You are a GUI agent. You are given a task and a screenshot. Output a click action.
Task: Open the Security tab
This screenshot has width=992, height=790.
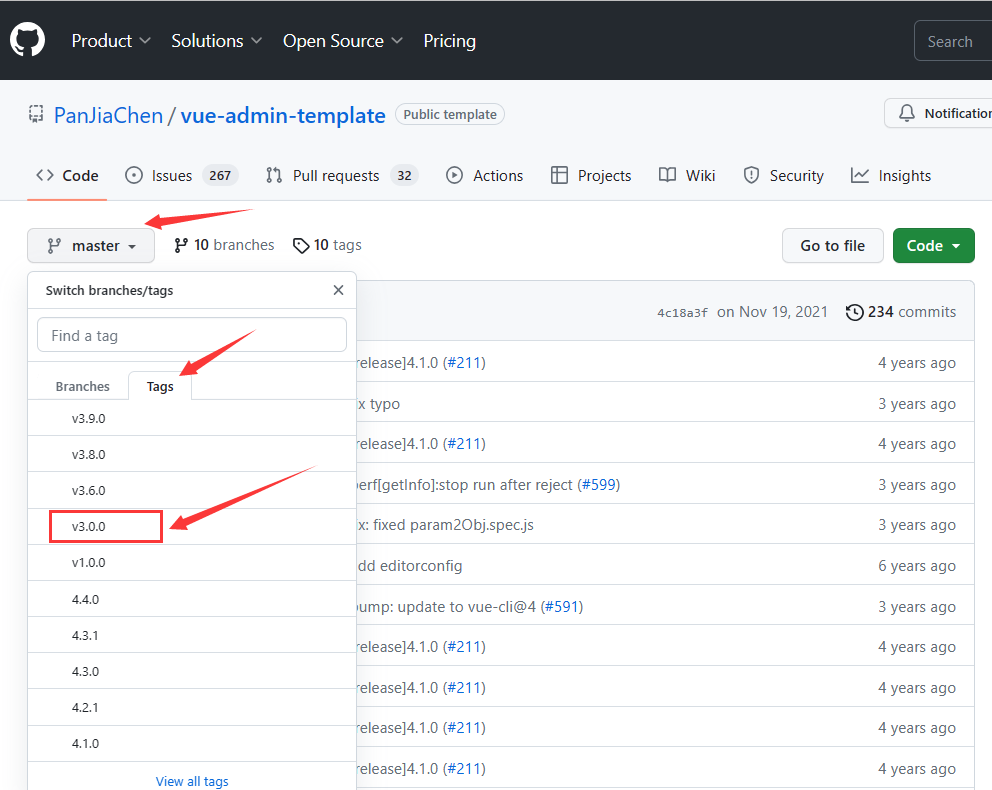783,175
